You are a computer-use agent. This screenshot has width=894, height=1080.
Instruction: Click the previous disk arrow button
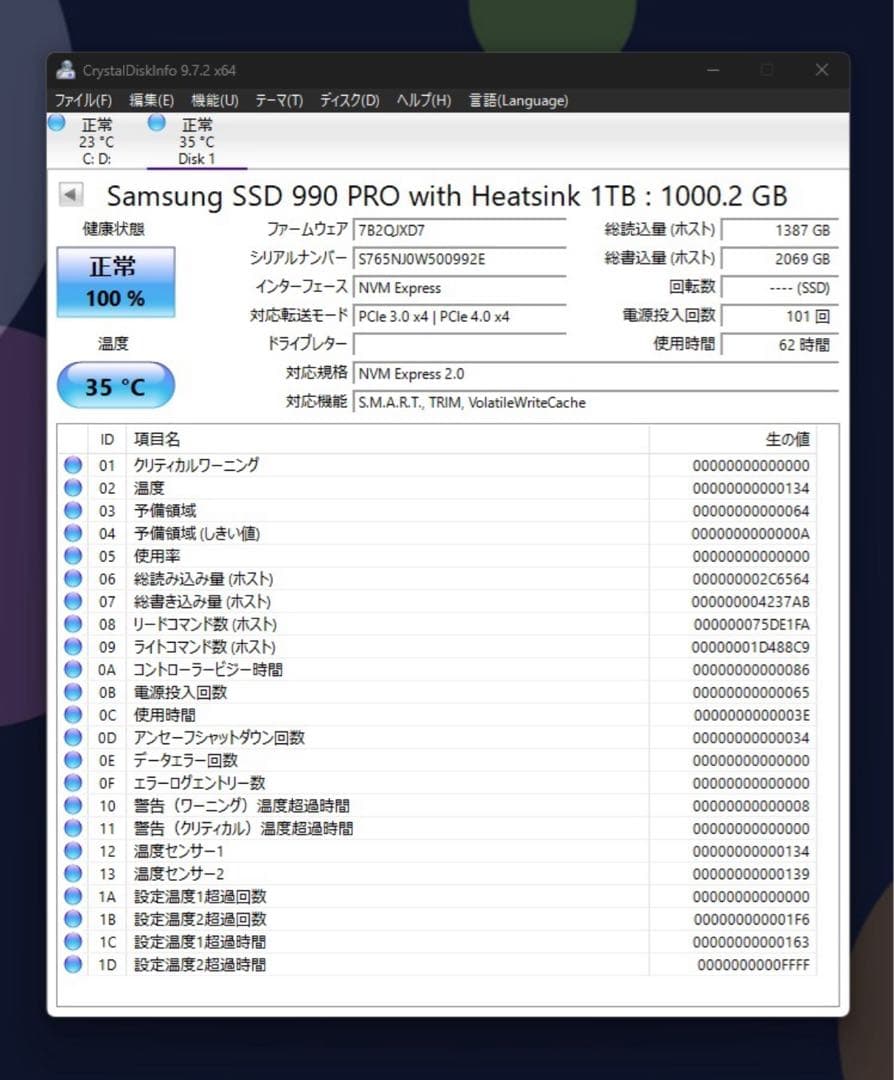tap(69, 196)
